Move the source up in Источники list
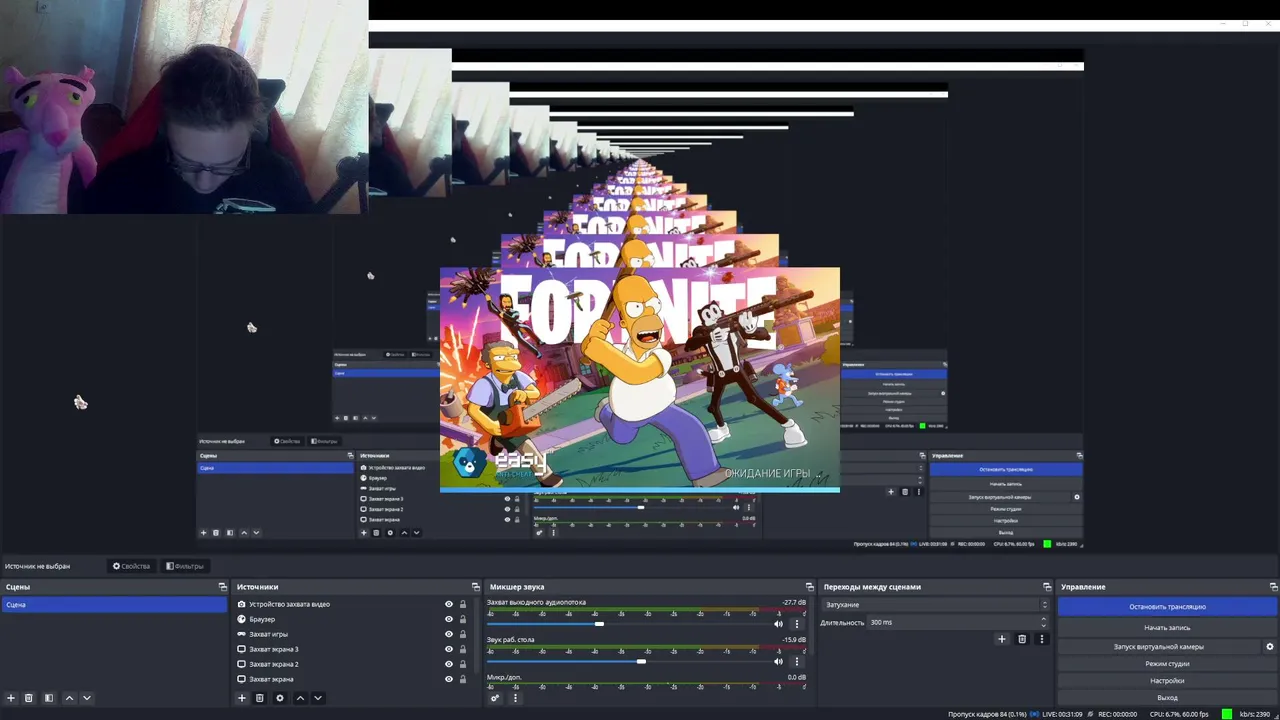This screenshot has height=720, width=1280. point(300,698)
